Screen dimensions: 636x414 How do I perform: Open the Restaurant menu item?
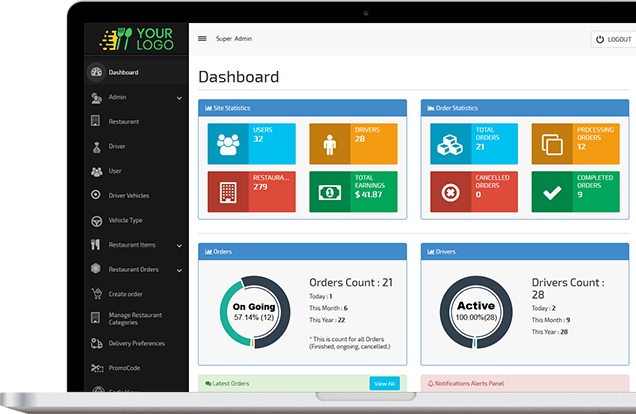[x=136, y=121]
